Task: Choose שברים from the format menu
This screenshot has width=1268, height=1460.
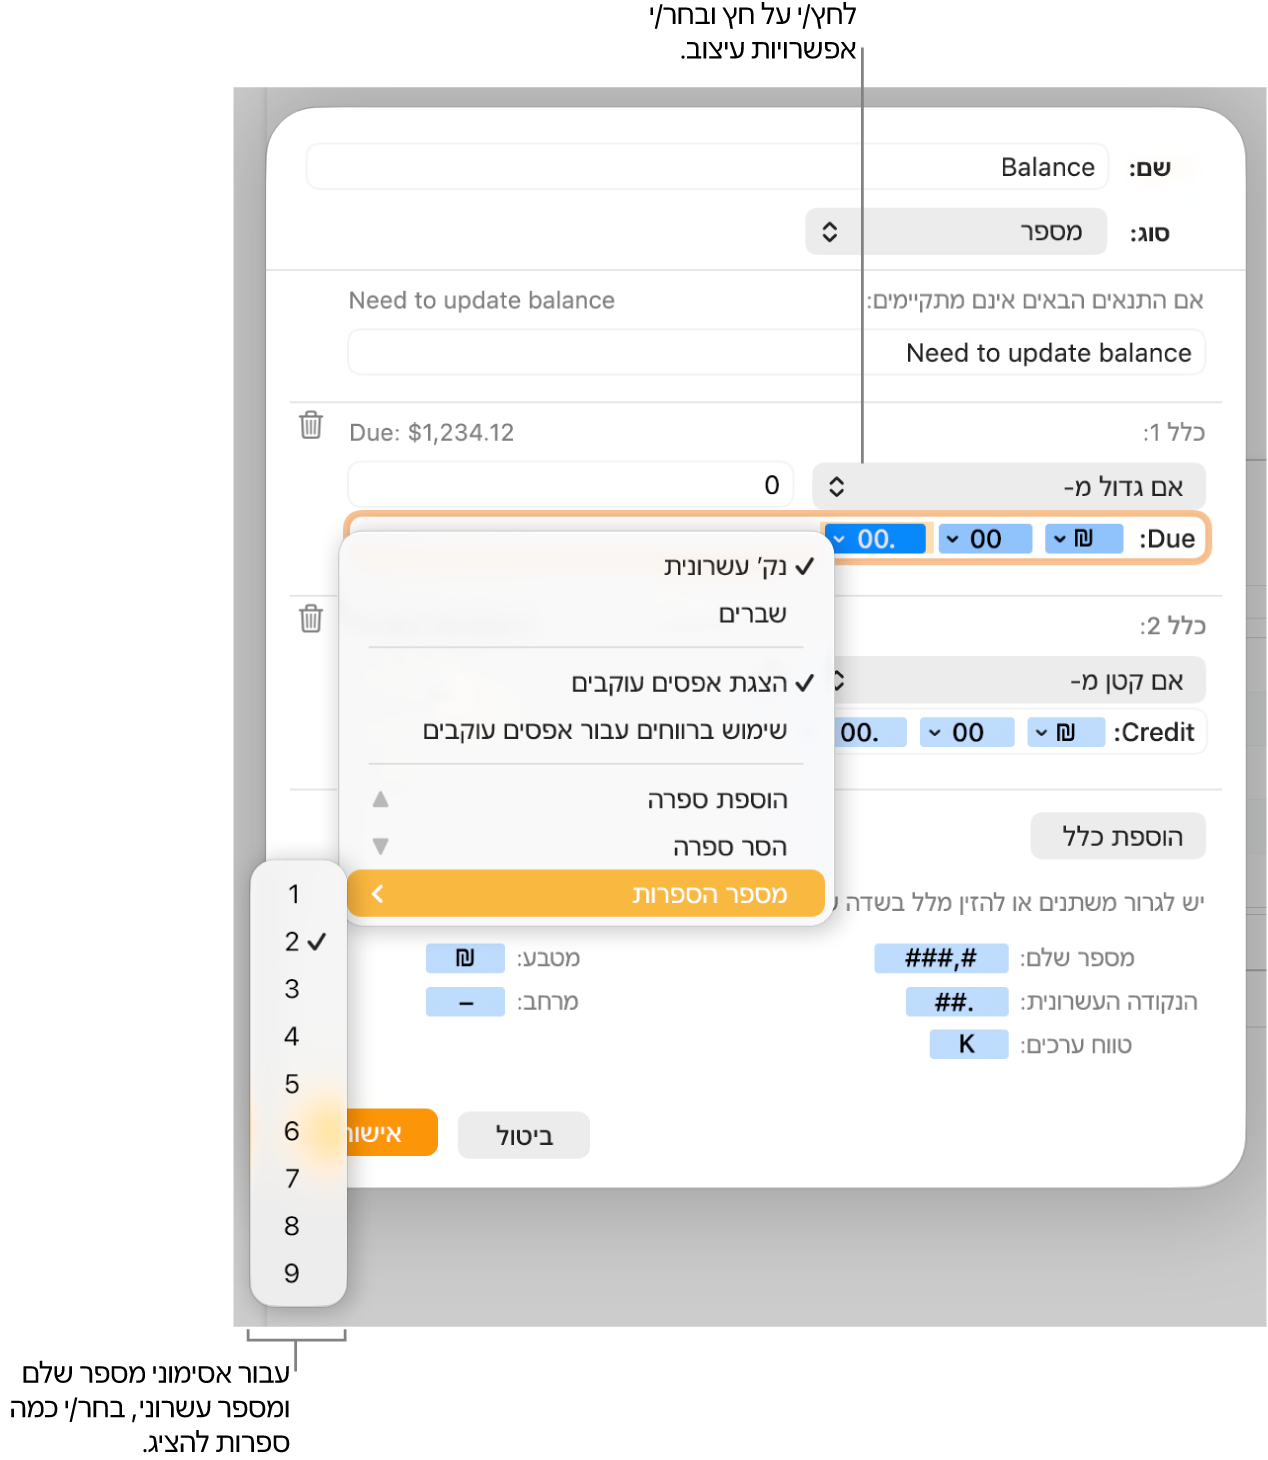Action: click(753, 613)
